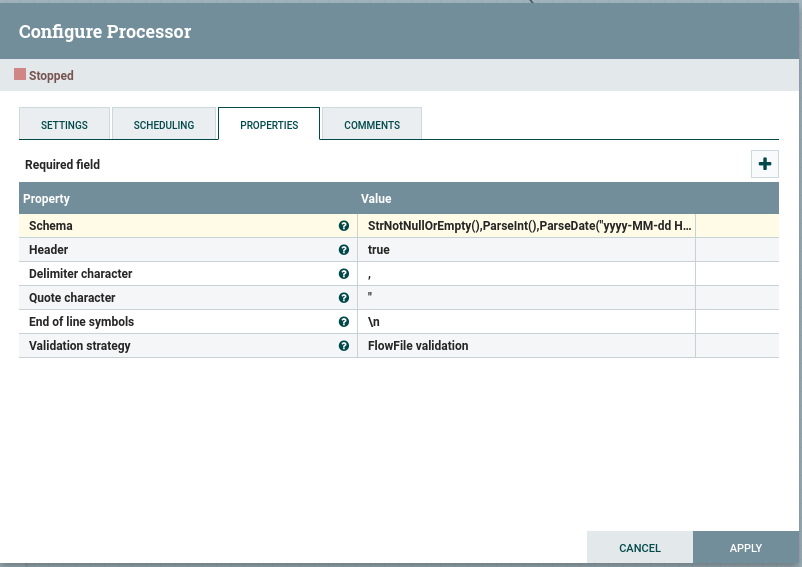Click the Required field label
Viewport: 802px width, 567px height.
tap(62, 165)
